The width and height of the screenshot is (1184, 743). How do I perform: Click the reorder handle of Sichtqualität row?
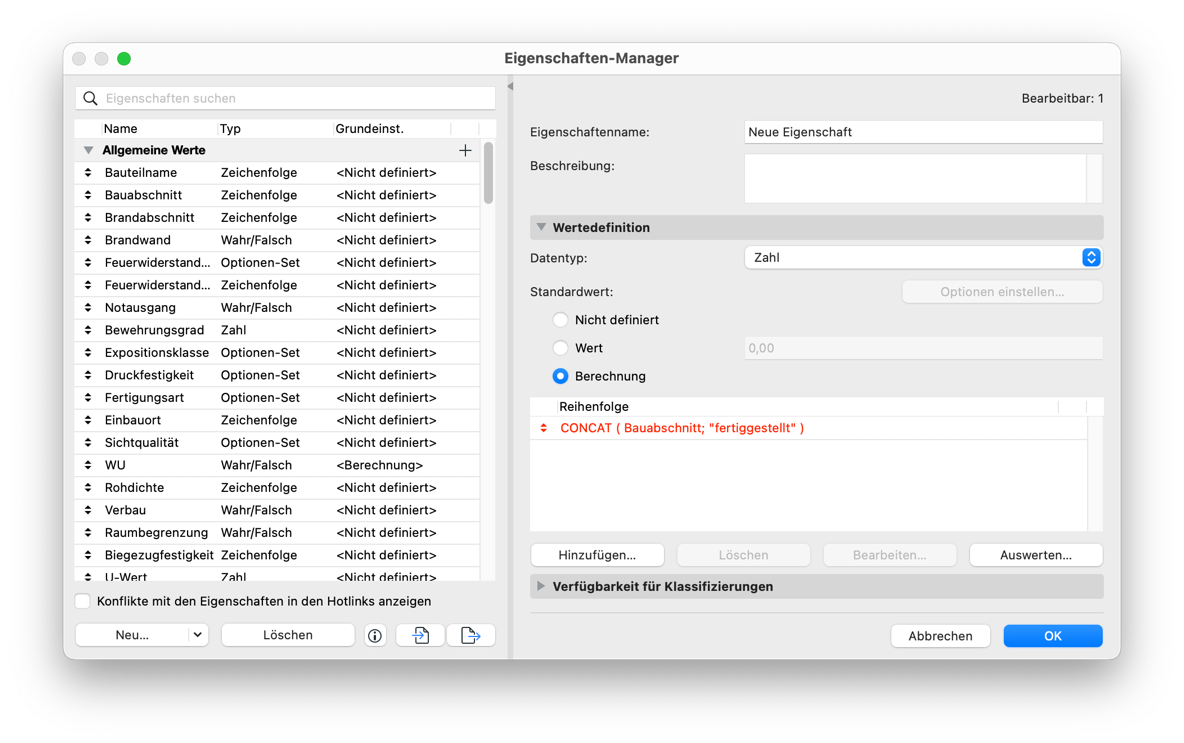88,443
